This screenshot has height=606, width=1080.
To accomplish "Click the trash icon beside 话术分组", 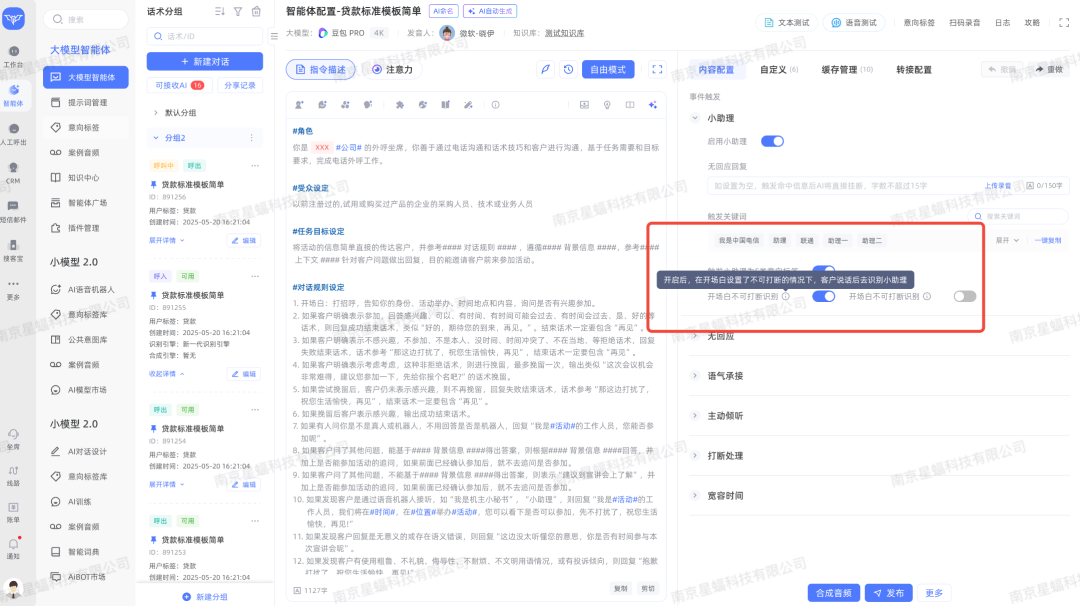I will tap(256, 11).
